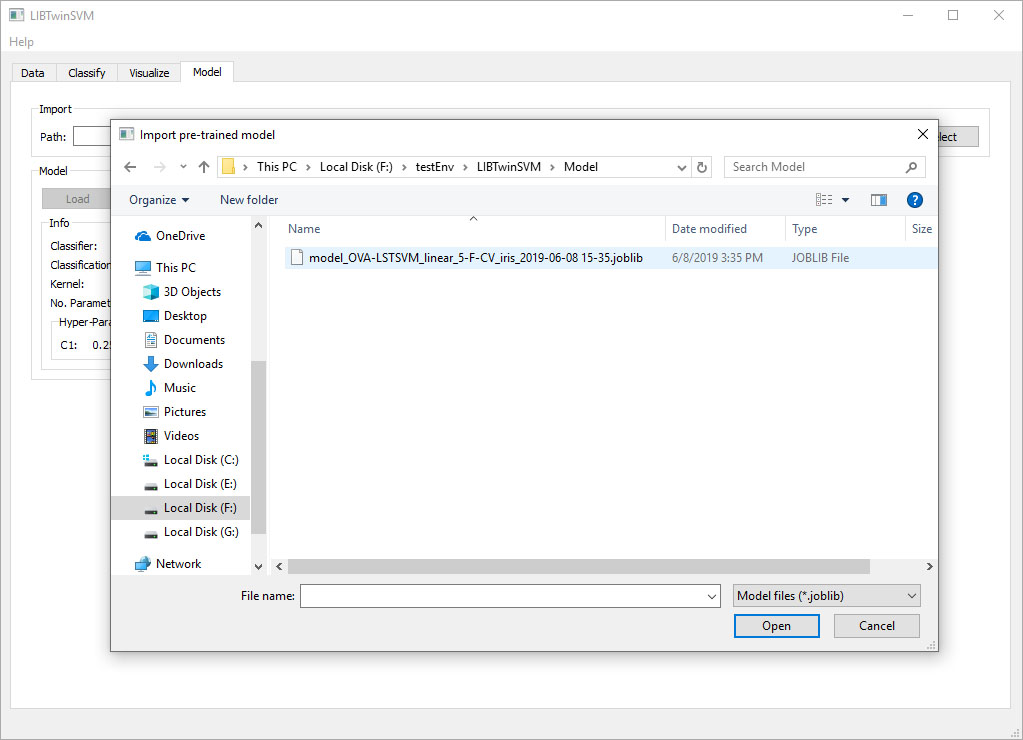The image size is (1023, 740).
Task: Open Desktop in the sidebar
Action: coord(175,316)
